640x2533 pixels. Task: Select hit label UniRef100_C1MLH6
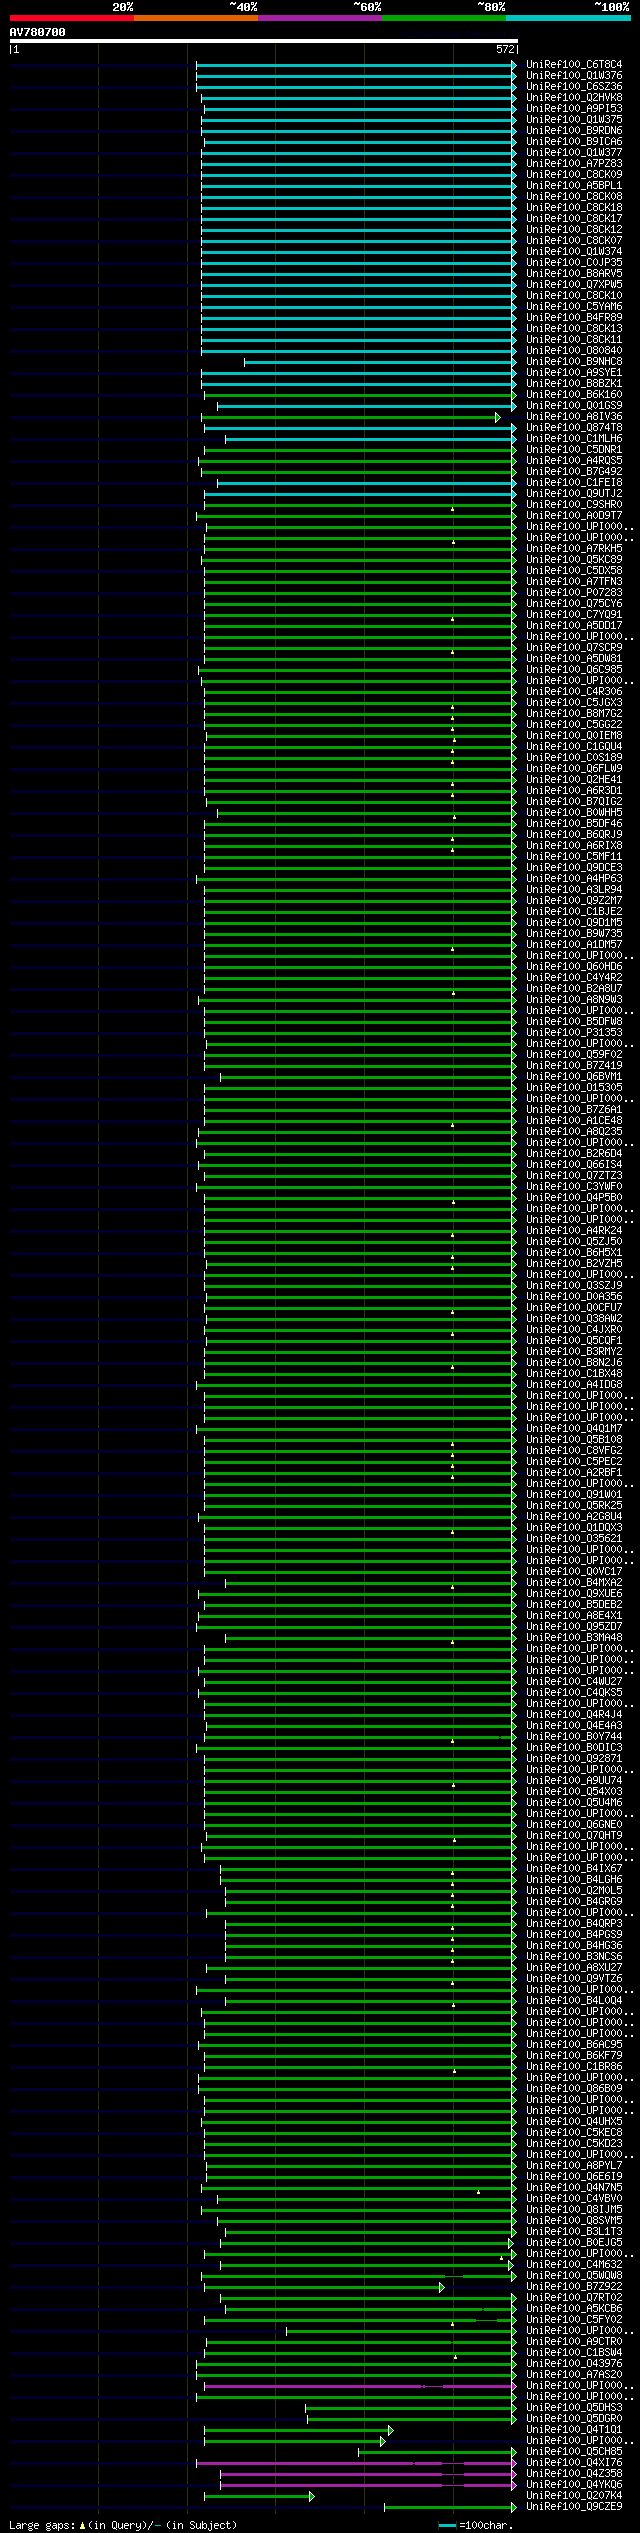574,439
